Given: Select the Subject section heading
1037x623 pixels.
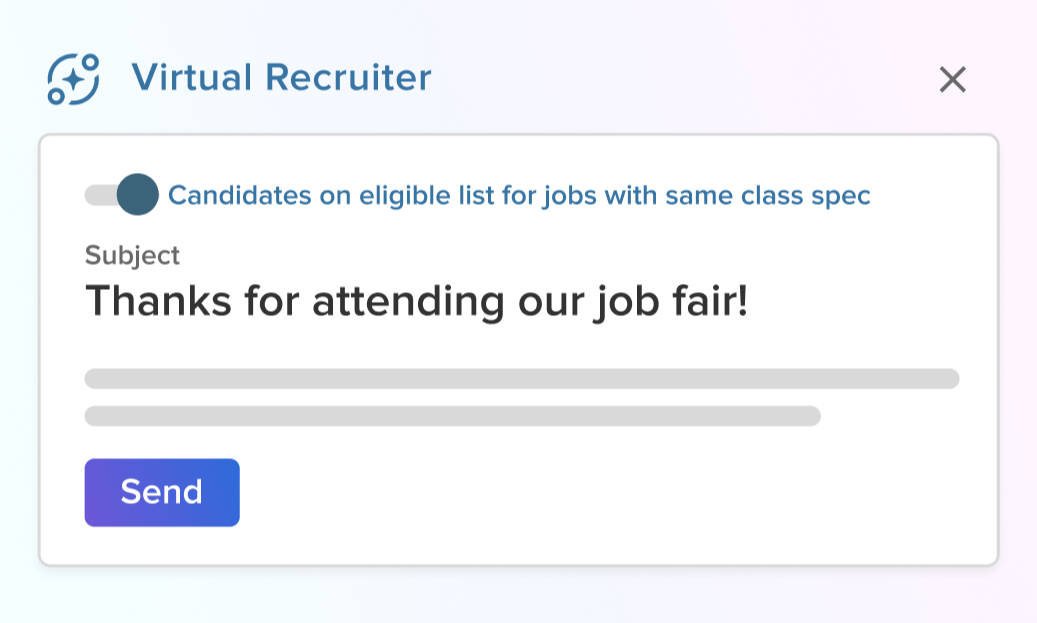Looking at the screenshot, I should click(132, 256).
